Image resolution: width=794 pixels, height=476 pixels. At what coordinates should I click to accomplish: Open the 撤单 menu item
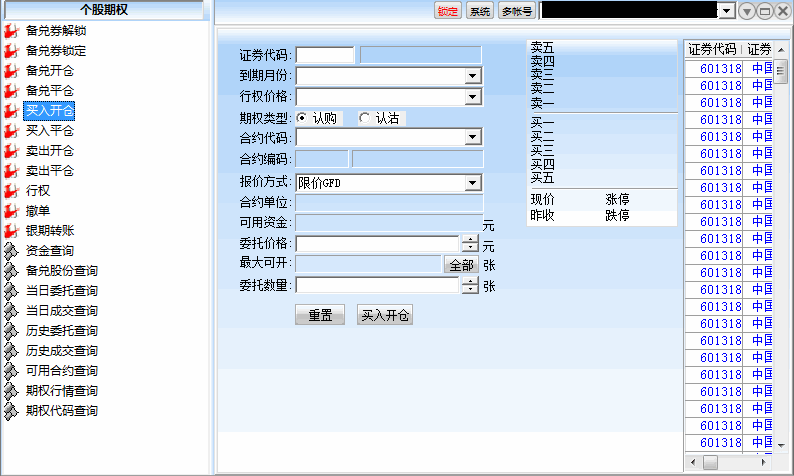tap(38, 211)
